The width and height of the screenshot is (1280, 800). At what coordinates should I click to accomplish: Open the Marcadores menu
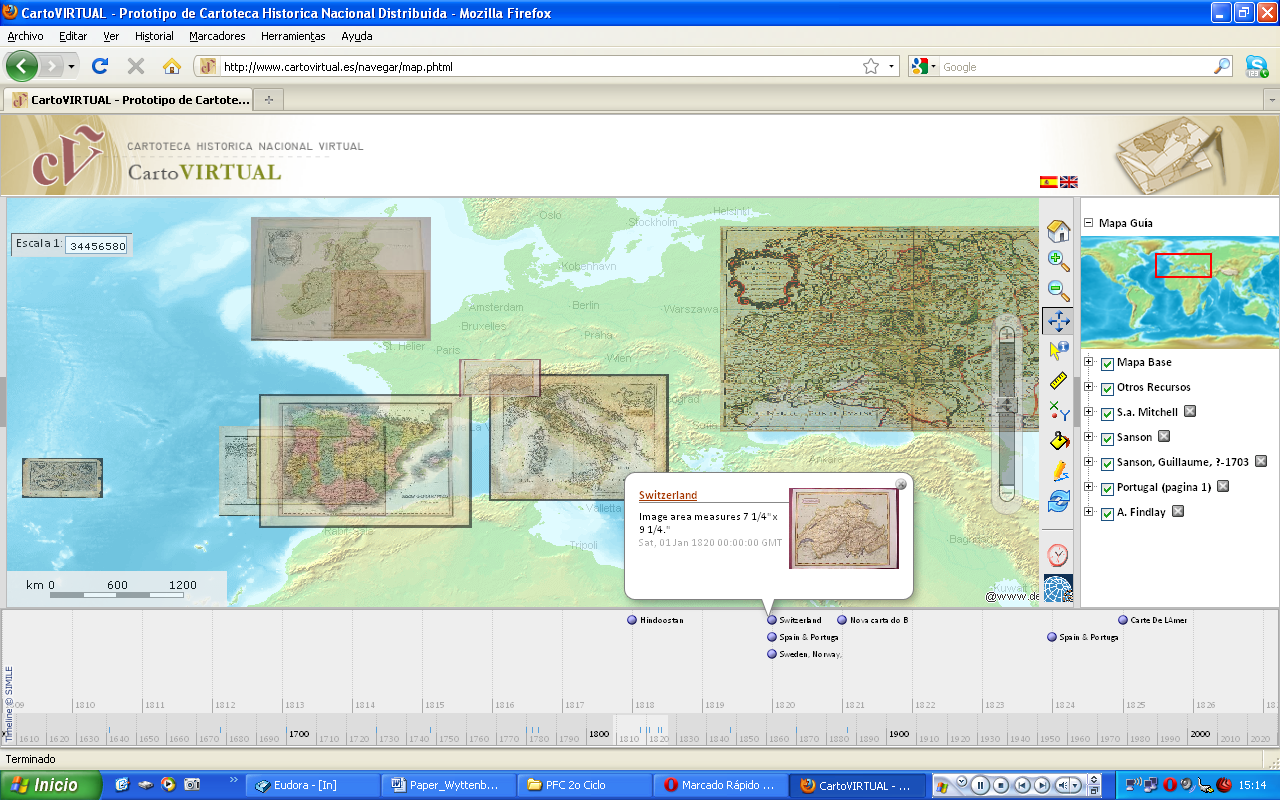(x=217, y=36)
